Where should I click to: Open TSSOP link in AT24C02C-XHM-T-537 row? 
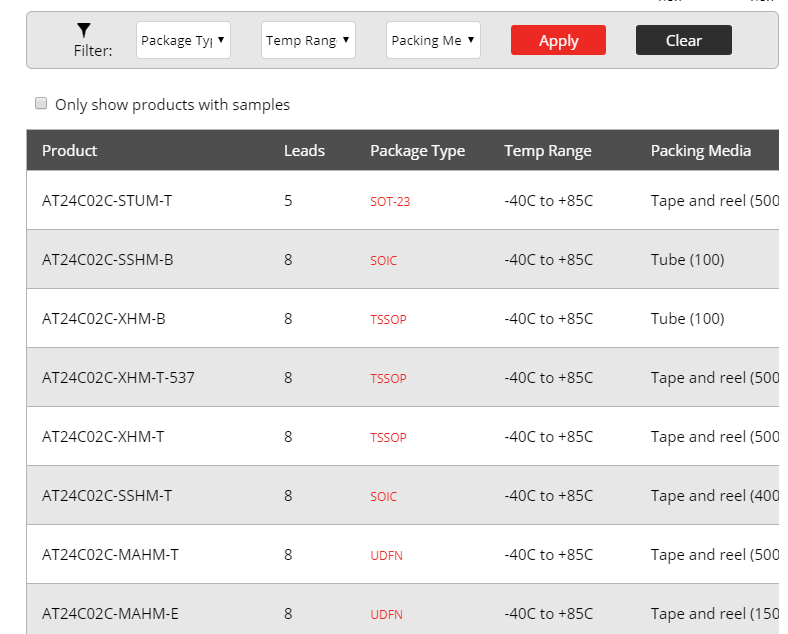click(388, 378)
